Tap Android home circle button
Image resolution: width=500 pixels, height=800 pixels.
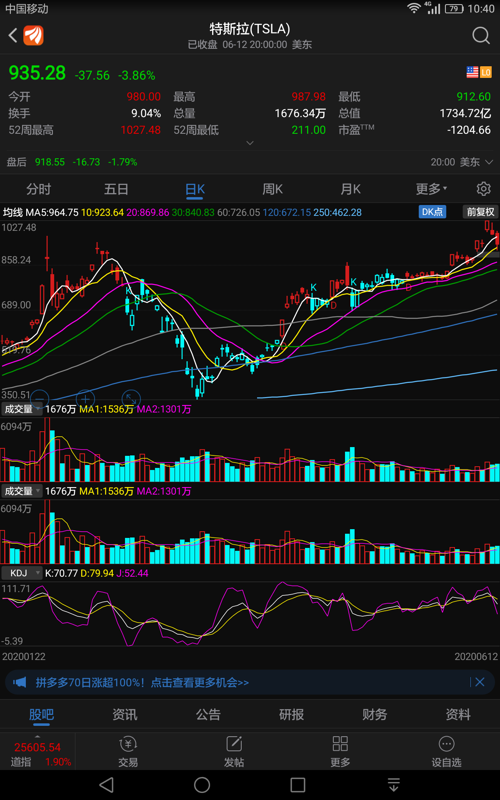(x=202, y=785)
